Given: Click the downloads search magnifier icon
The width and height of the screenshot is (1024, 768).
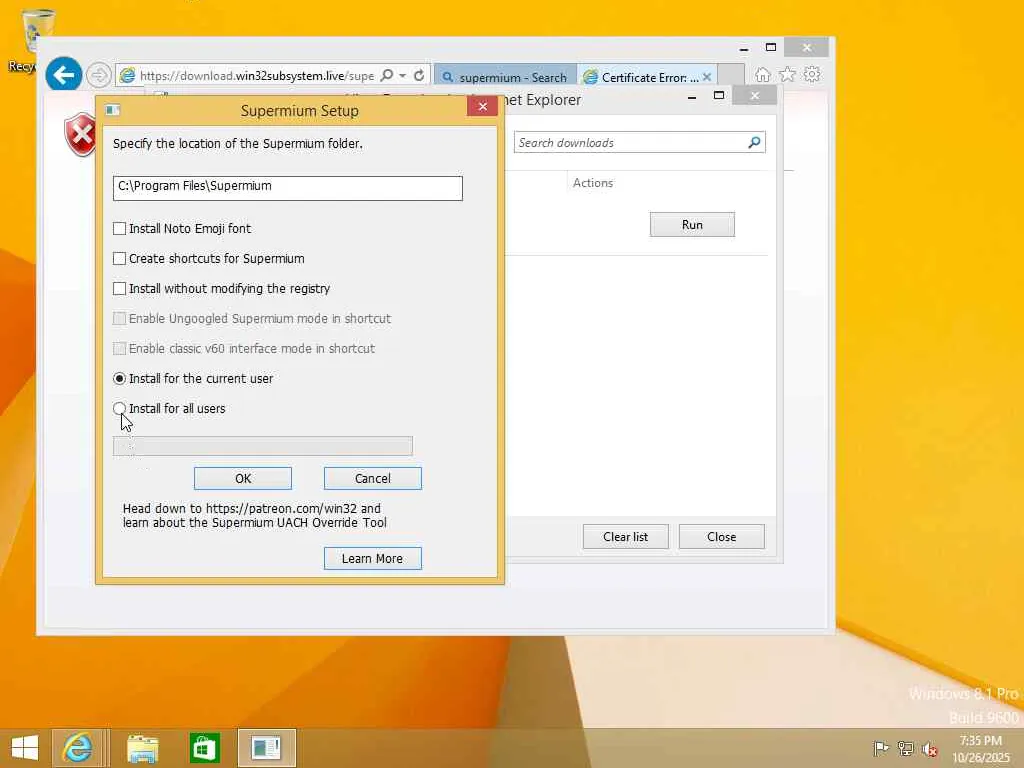Looking at the screenshot, I should [754, 142].
